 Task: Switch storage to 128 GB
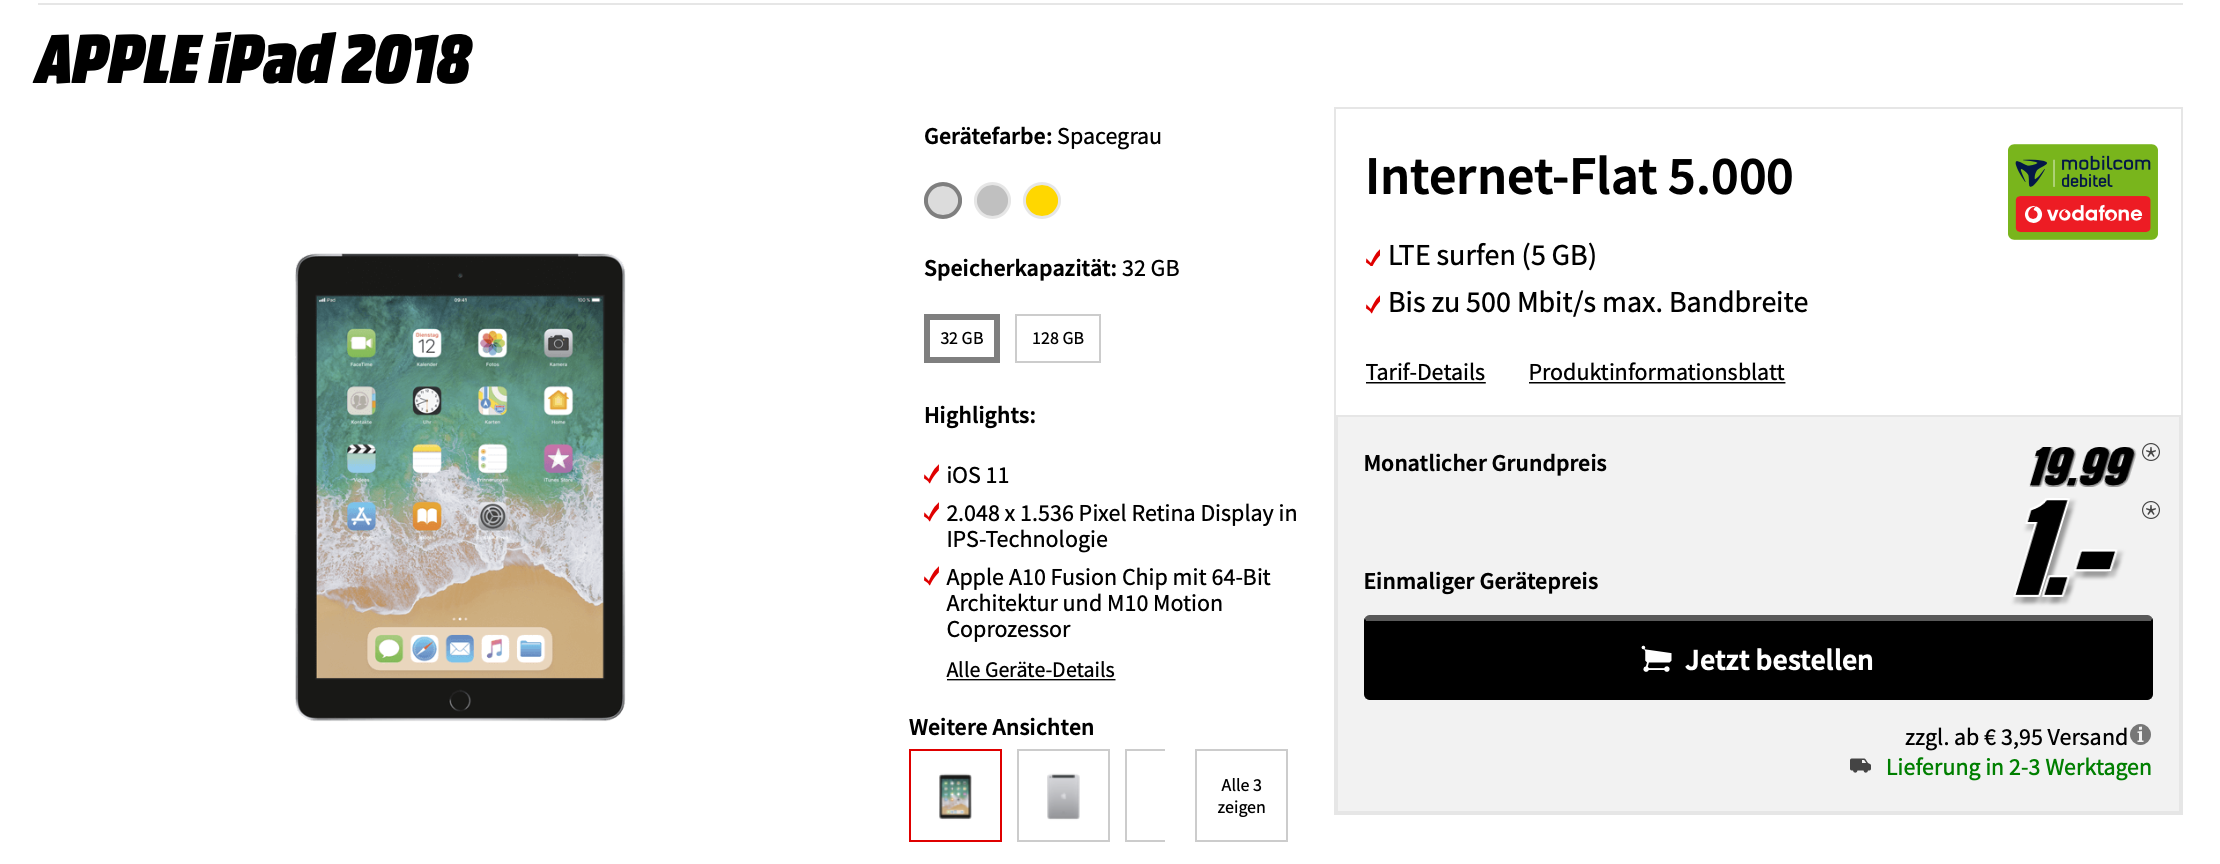[1057, 338]
